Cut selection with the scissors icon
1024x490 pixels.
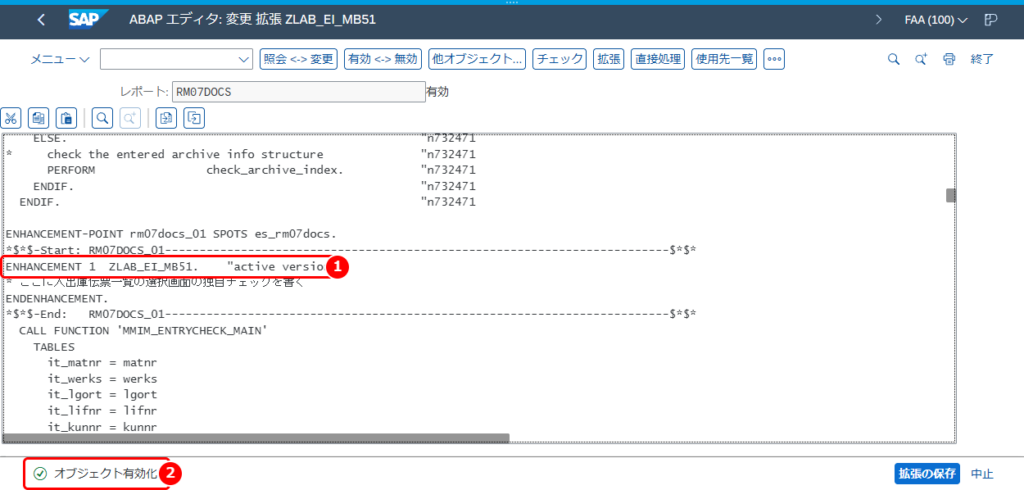(x=10, y=118)
